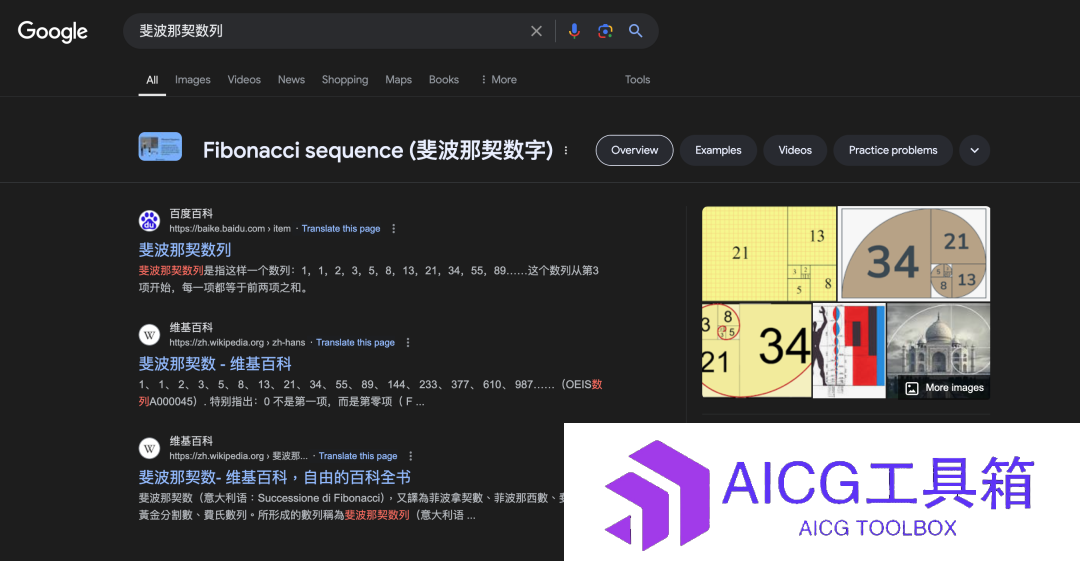Select the Videos chip in knowledge panel
1080x561 pixels.
[795, 150]
